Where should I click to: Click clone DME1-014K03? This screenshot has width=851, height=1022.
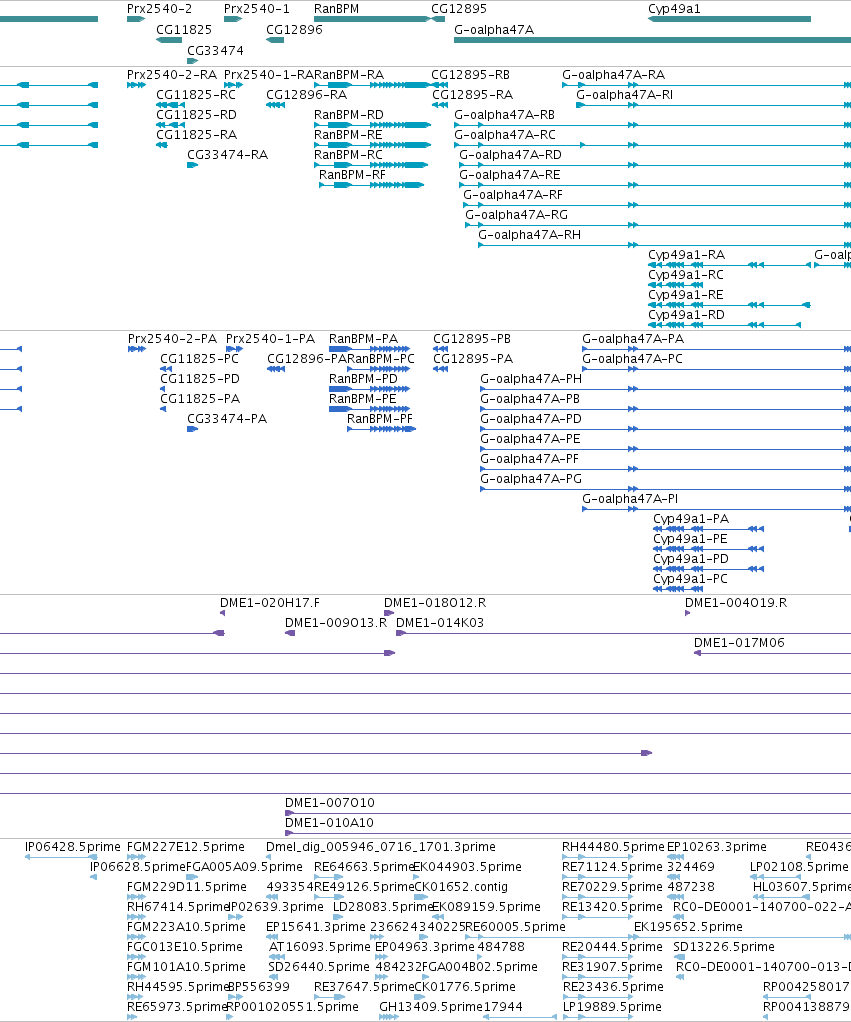click(x=440, y=623)
